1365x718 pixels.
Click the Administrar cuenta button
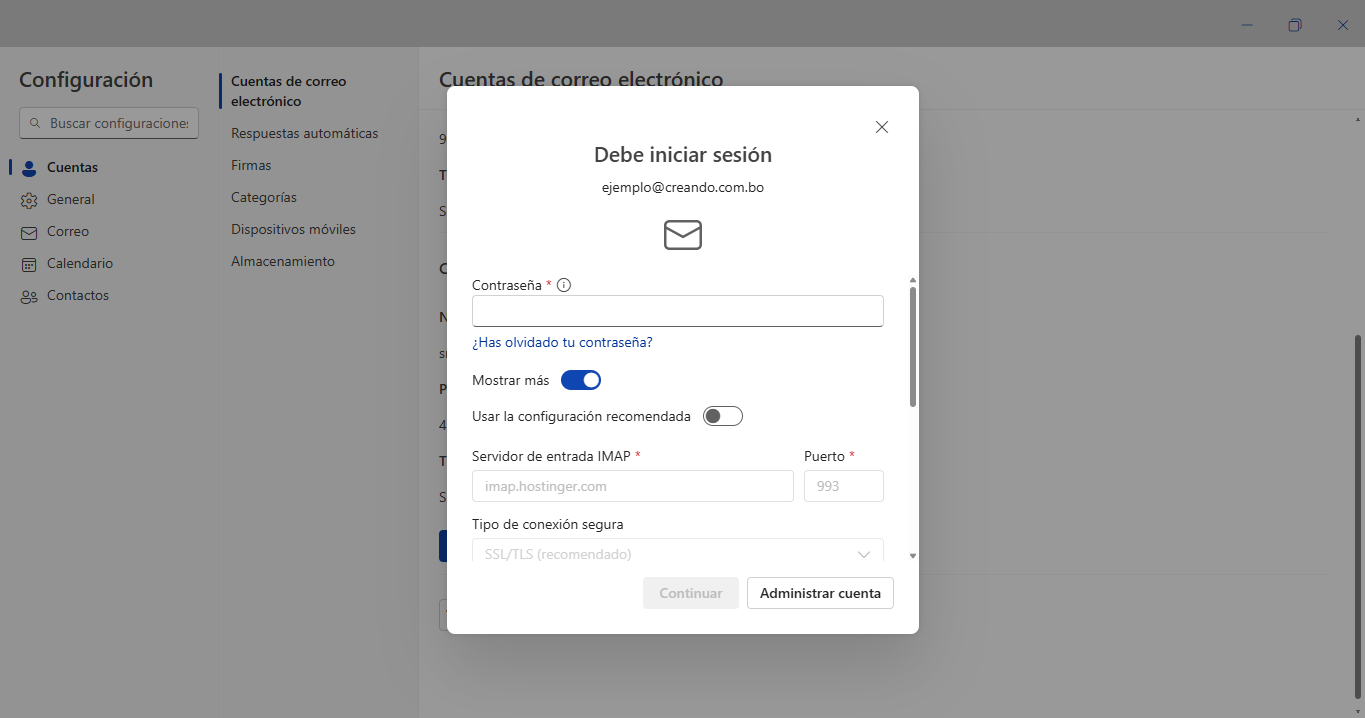tap(820, 593)
